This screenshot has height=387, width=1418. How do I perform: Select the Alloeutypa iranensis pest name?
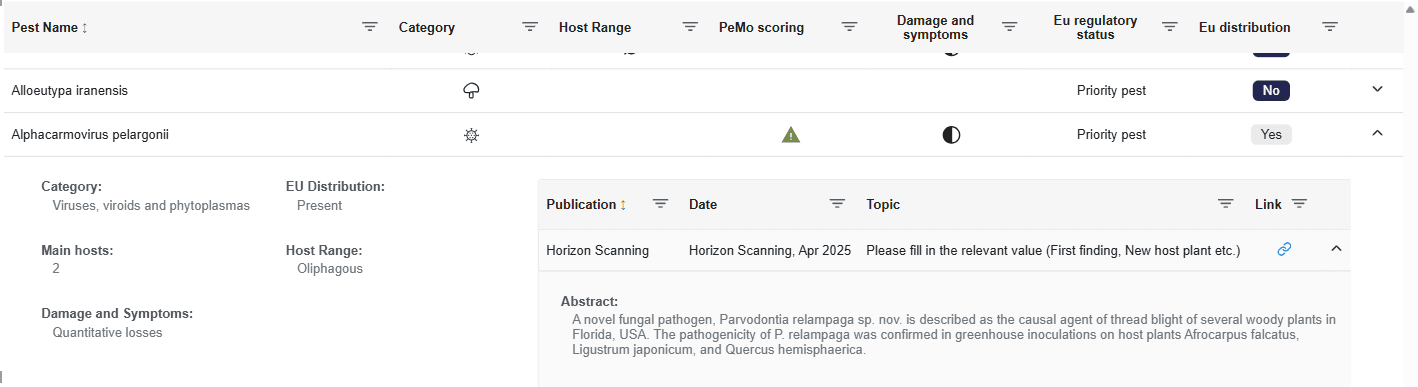click(70, 91)
